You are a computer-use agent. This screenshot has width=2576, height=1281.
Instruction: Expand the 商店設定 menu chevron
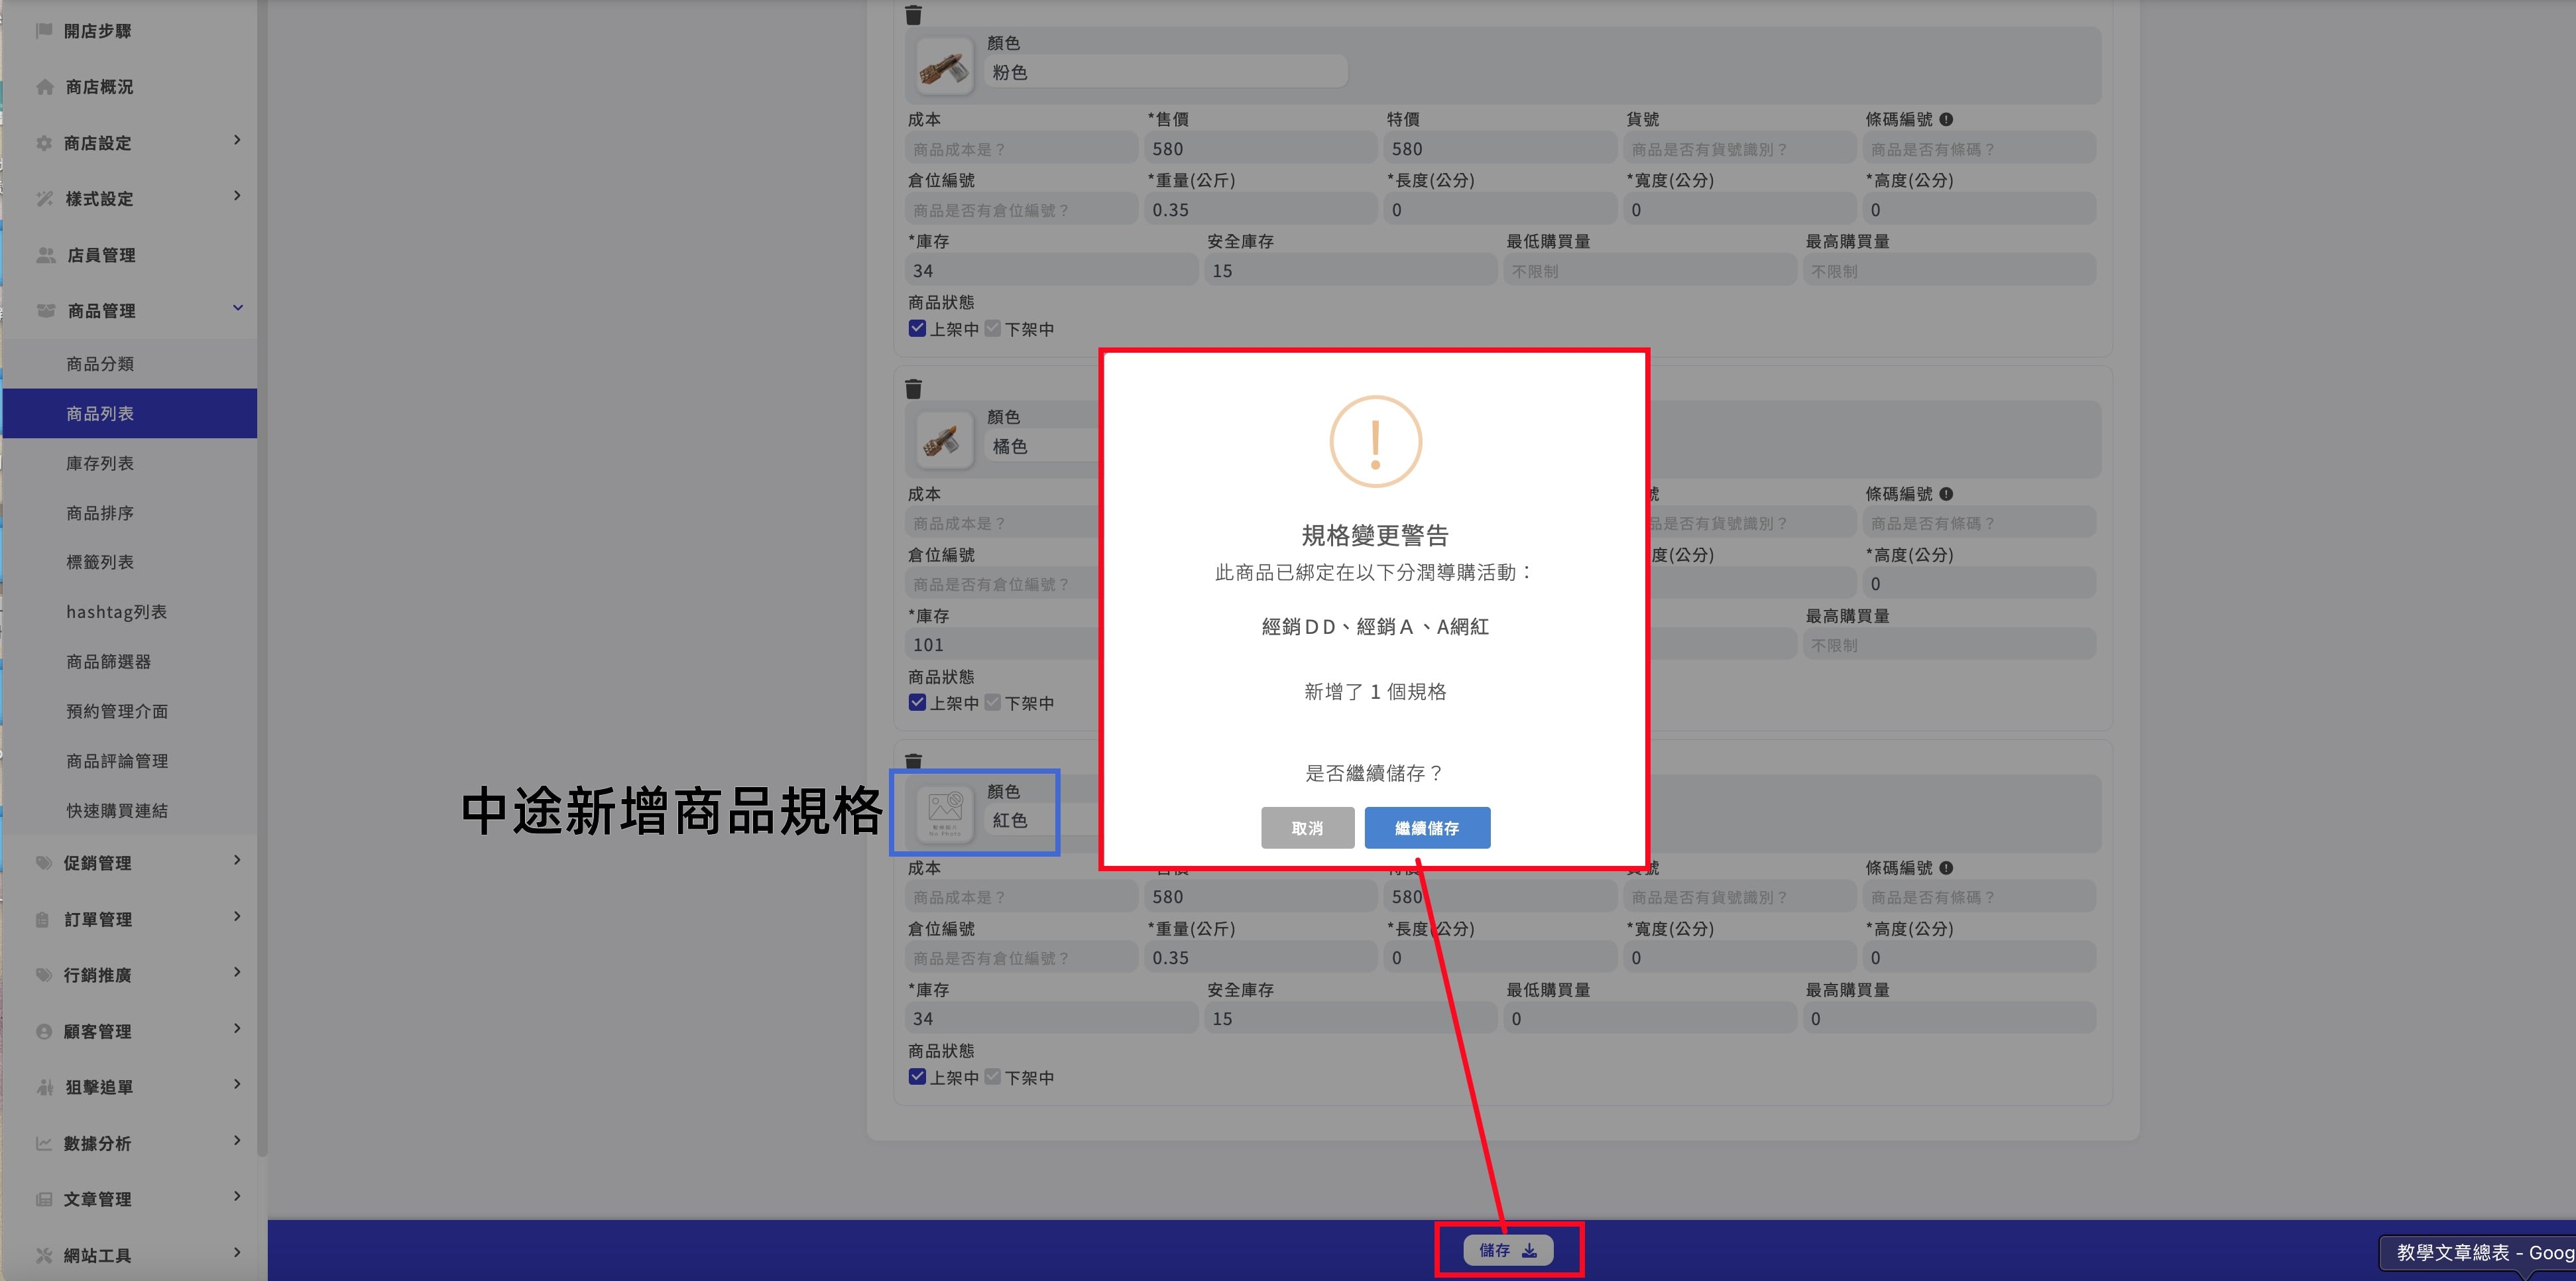click(237, 140)
